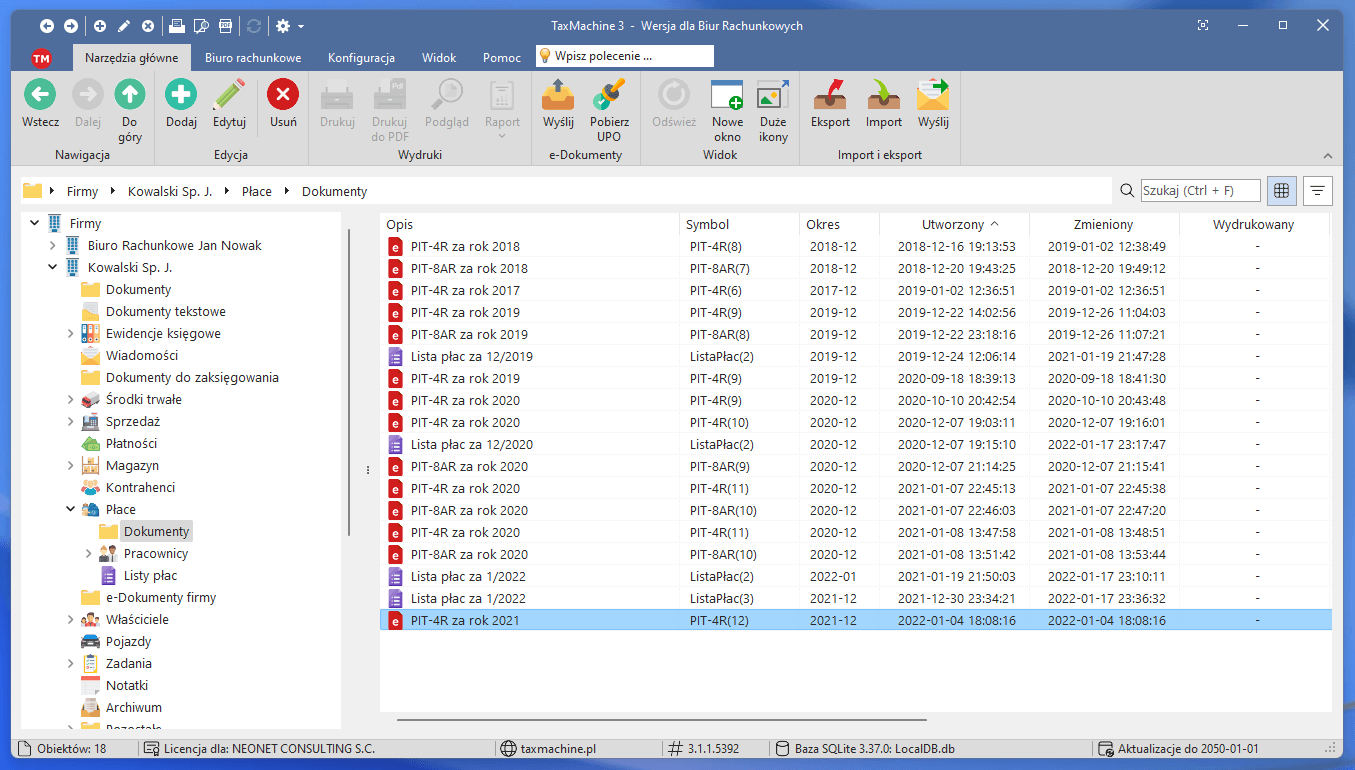Open the Biuro rachunkowe ribbon tab
Image resolution: width=1355 pixels, height=770 pixels.
252,58
